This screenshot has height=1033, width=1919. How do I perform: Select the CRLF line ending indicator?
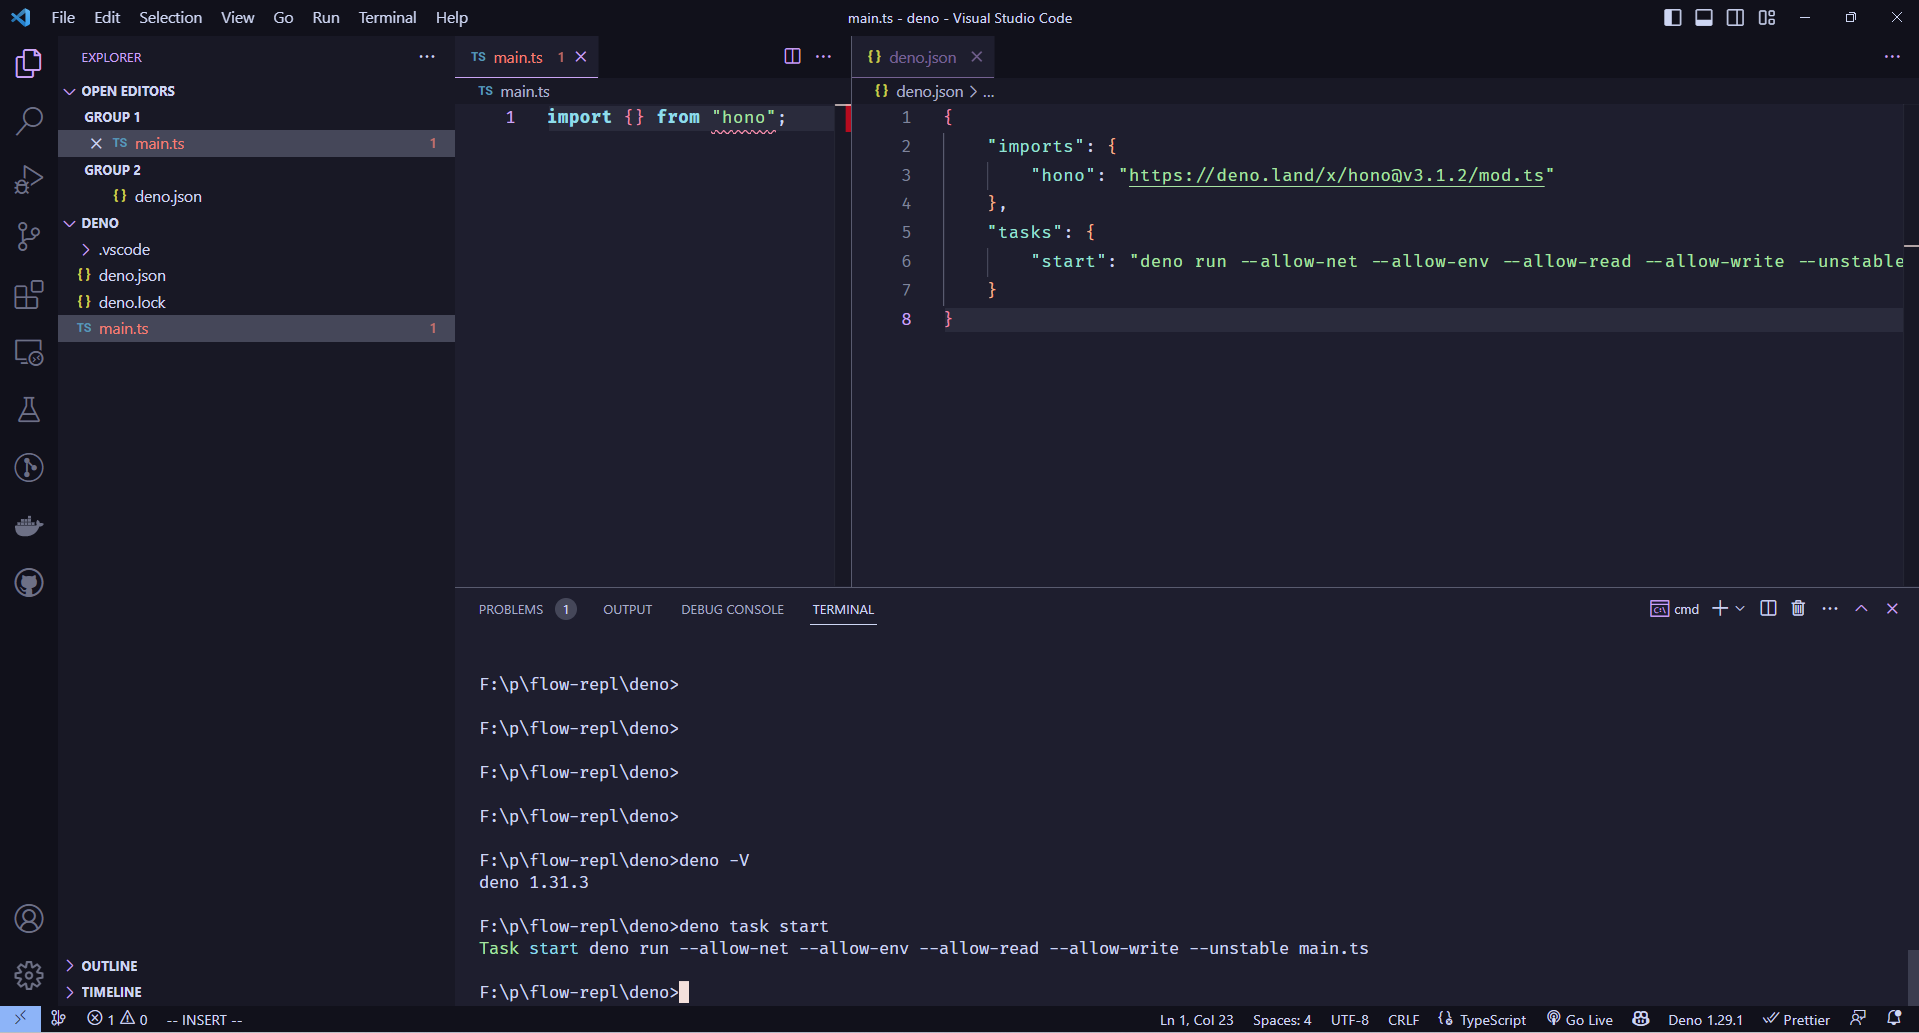[x=1403, y=1019]
